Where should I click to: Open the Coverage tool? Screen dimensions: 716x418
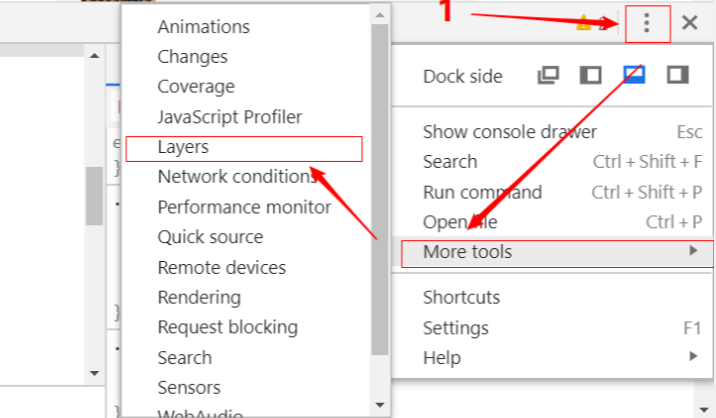pyautogui.click(x=196, y=87)
